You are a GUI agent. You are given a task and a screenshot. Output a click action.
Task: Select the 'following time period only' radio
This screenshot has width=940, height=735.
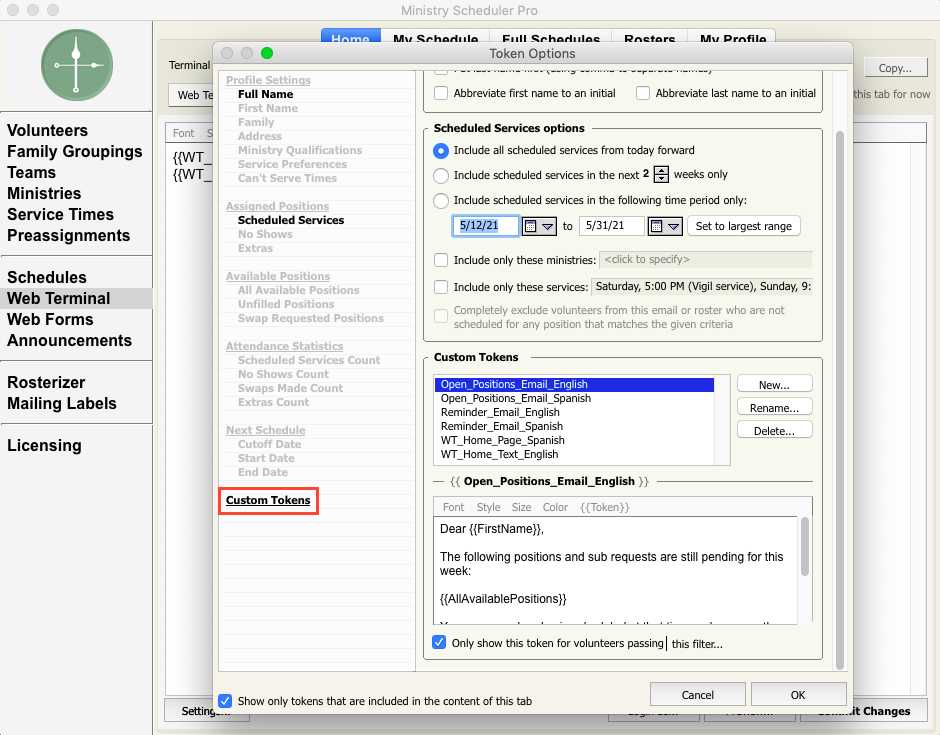point(441,200)
